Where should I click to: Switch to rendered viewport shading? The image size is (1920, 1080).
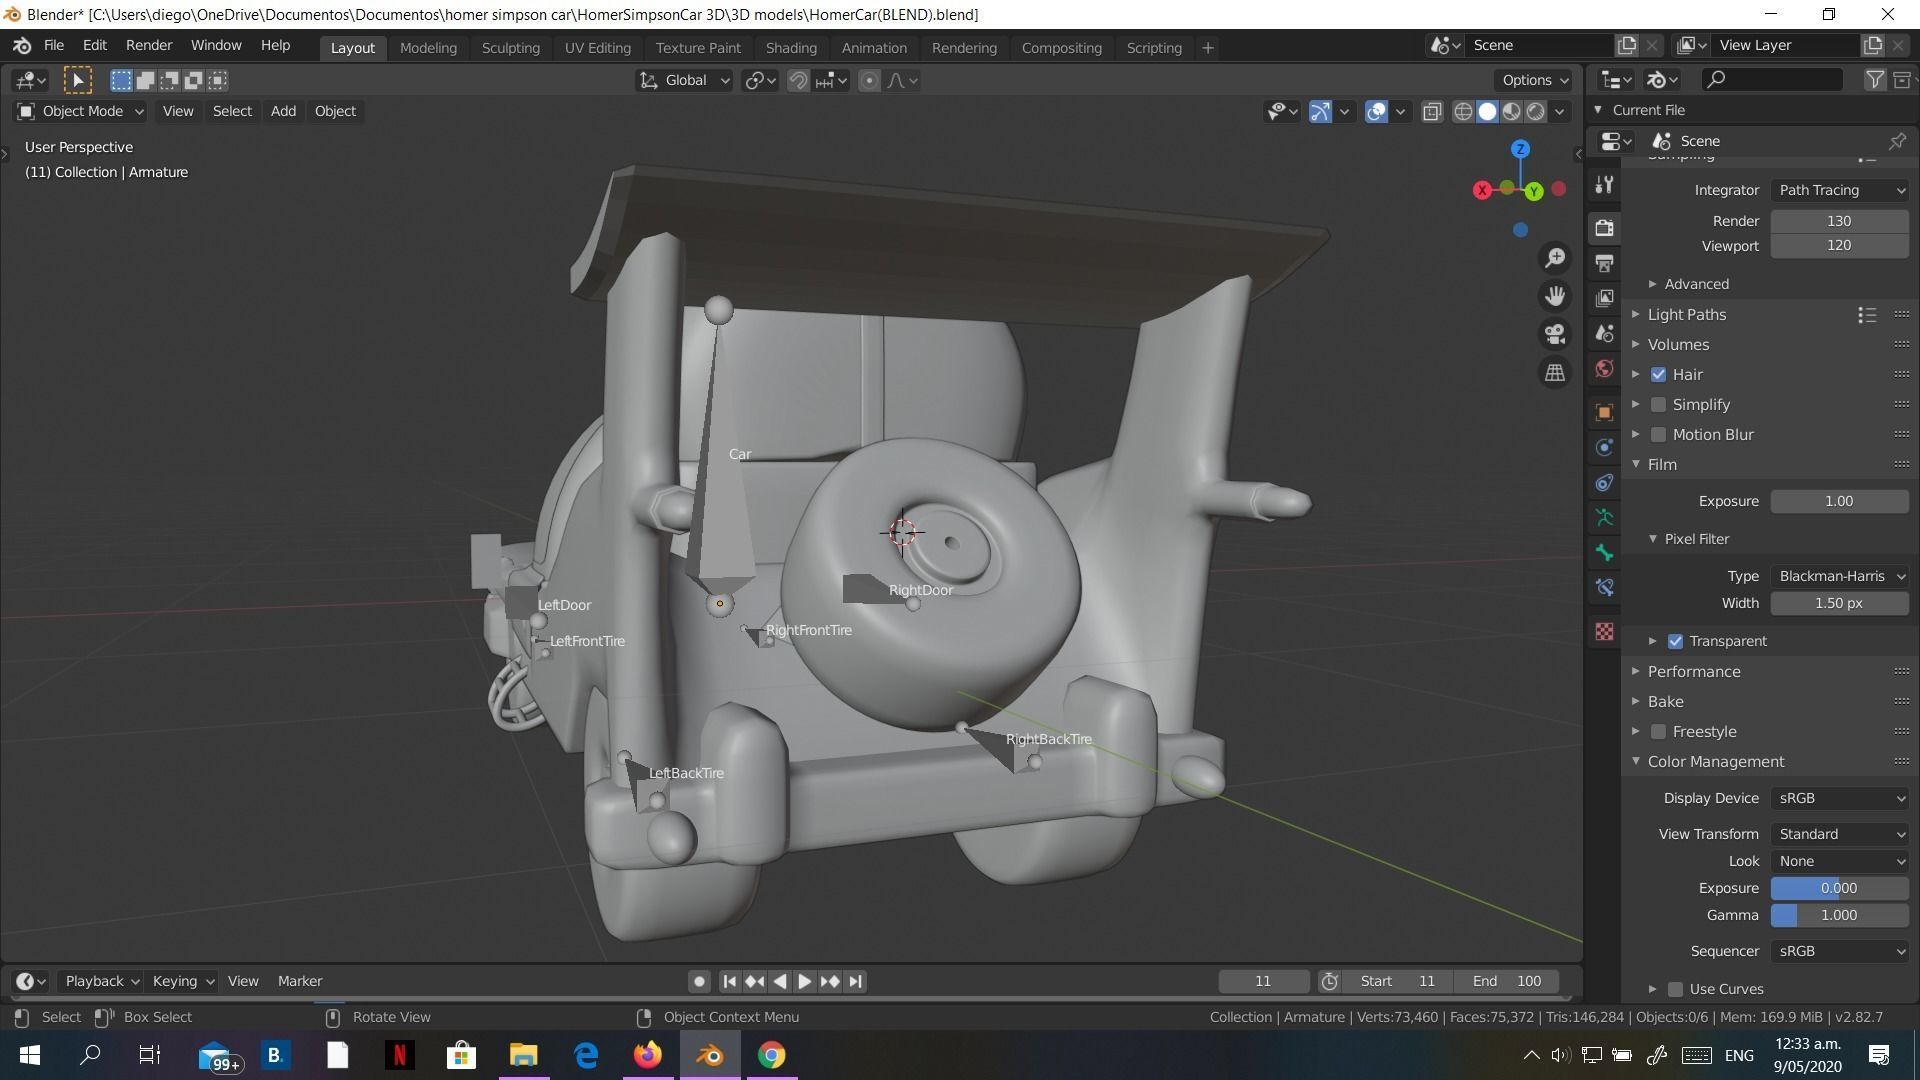(x=1536, y=111)
